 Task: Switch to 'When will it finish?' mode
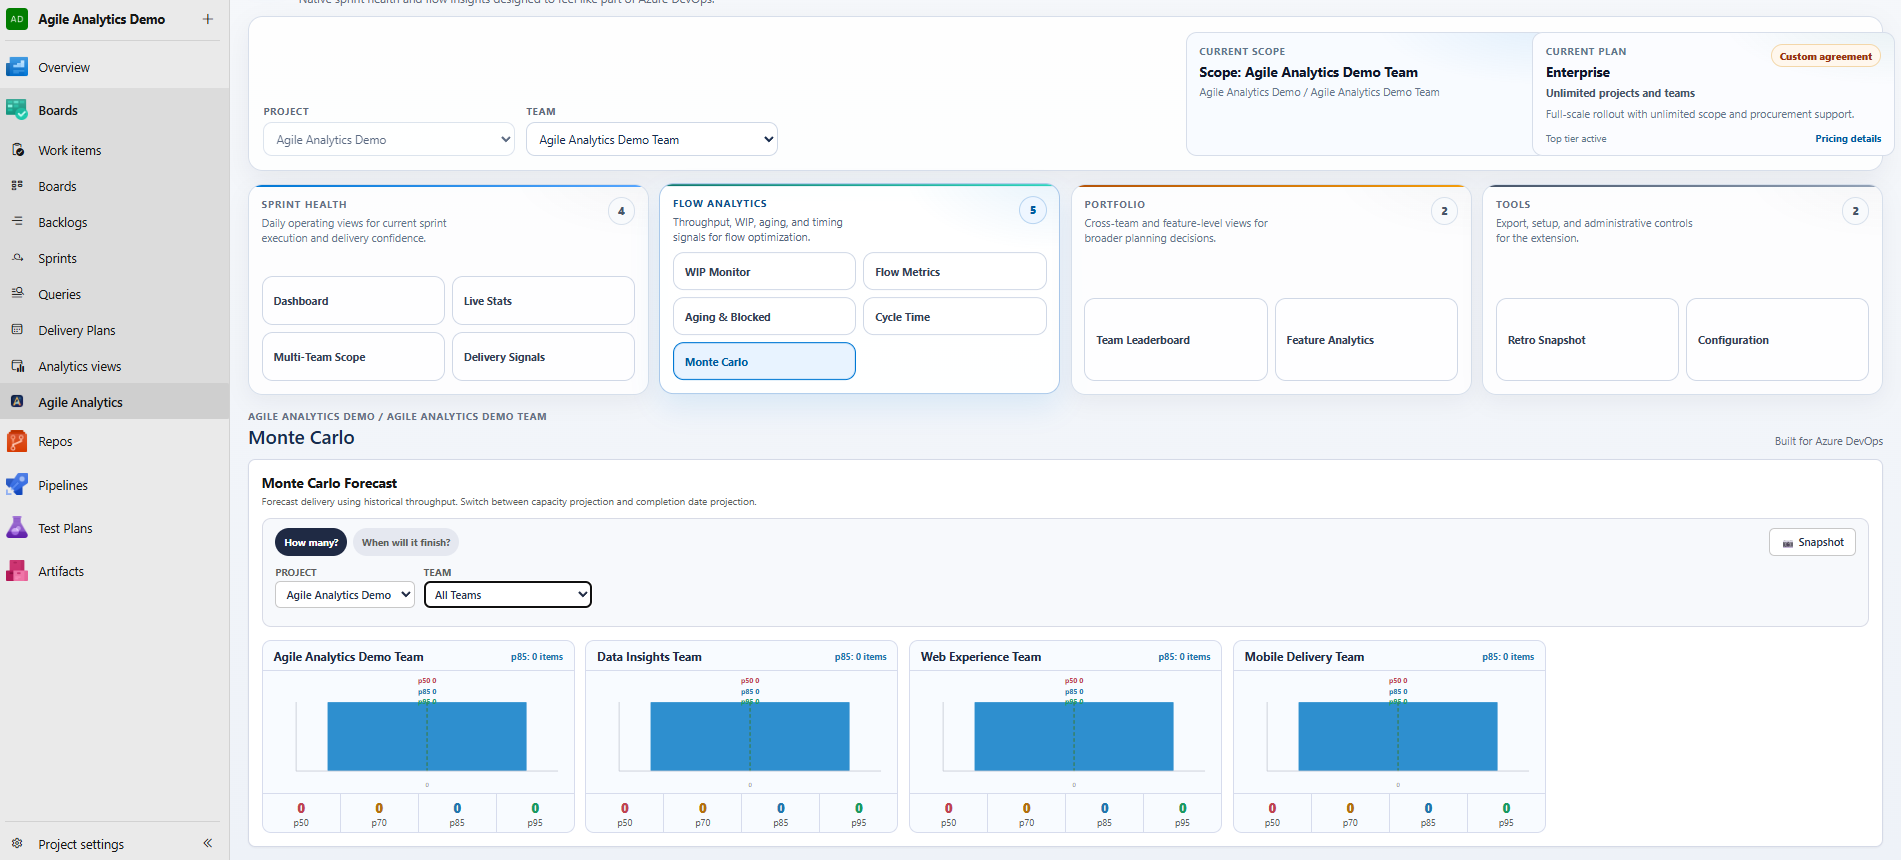click(406, 542)
